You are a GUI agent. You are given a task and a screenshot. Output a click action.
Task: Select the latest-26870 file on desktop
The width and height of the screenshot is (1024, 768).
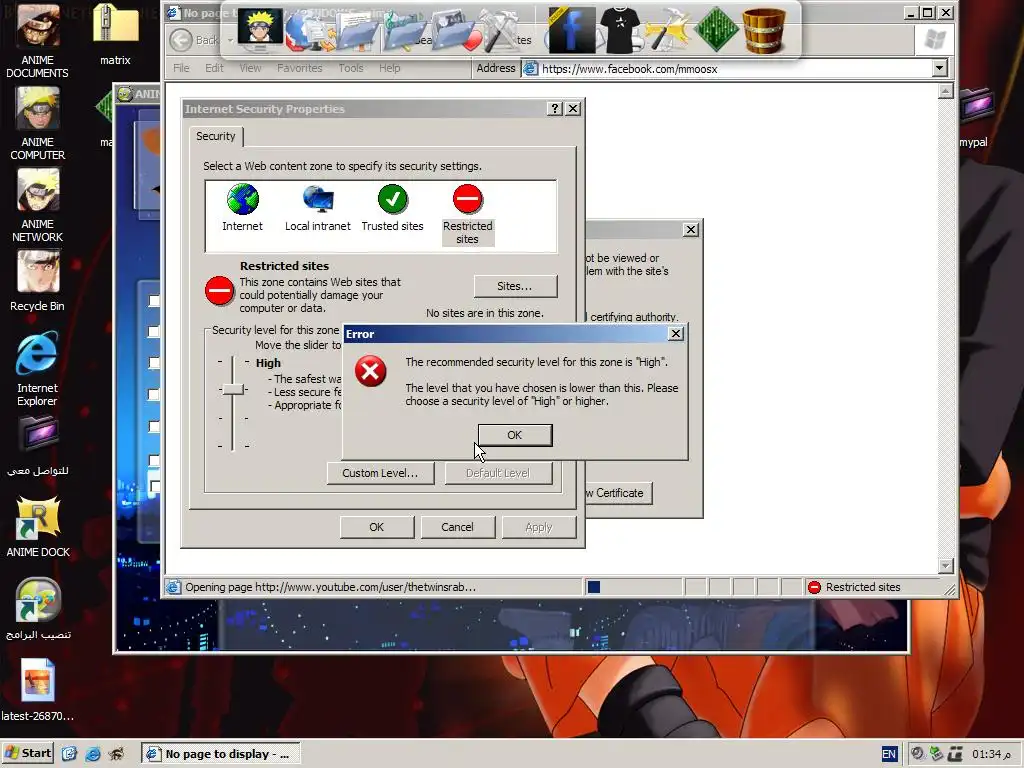click(x=37, y=689)
